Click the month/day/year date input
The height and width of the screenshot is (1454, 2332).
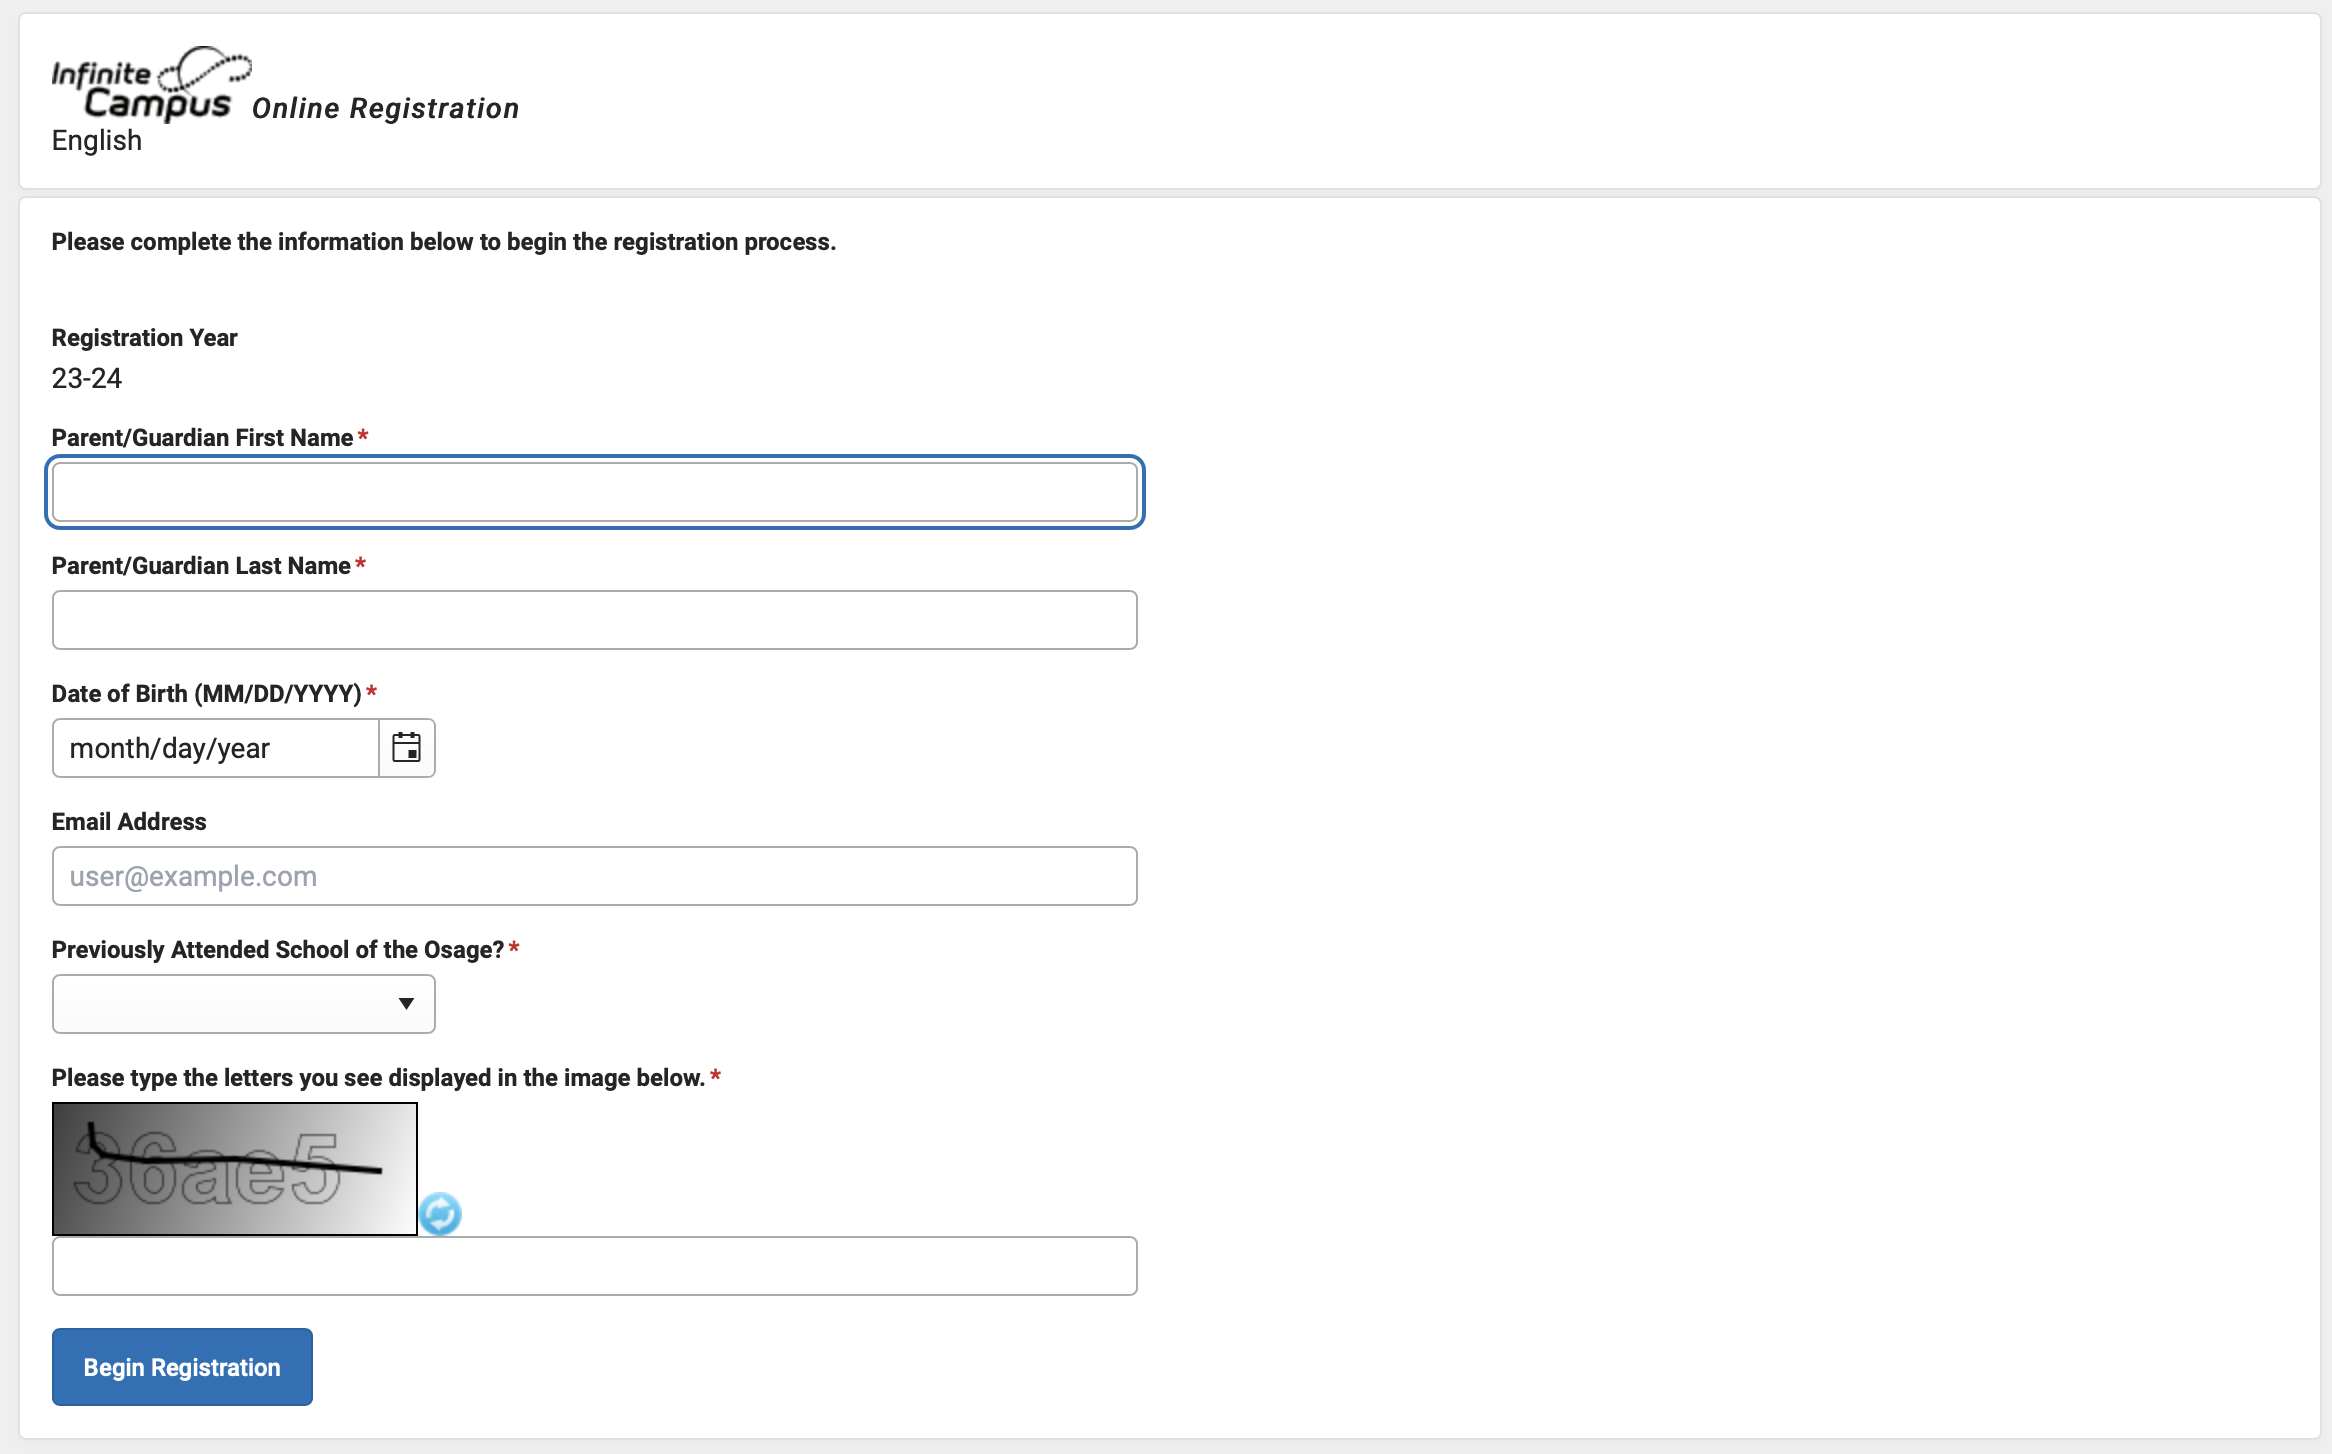click(x=216, y=748)
